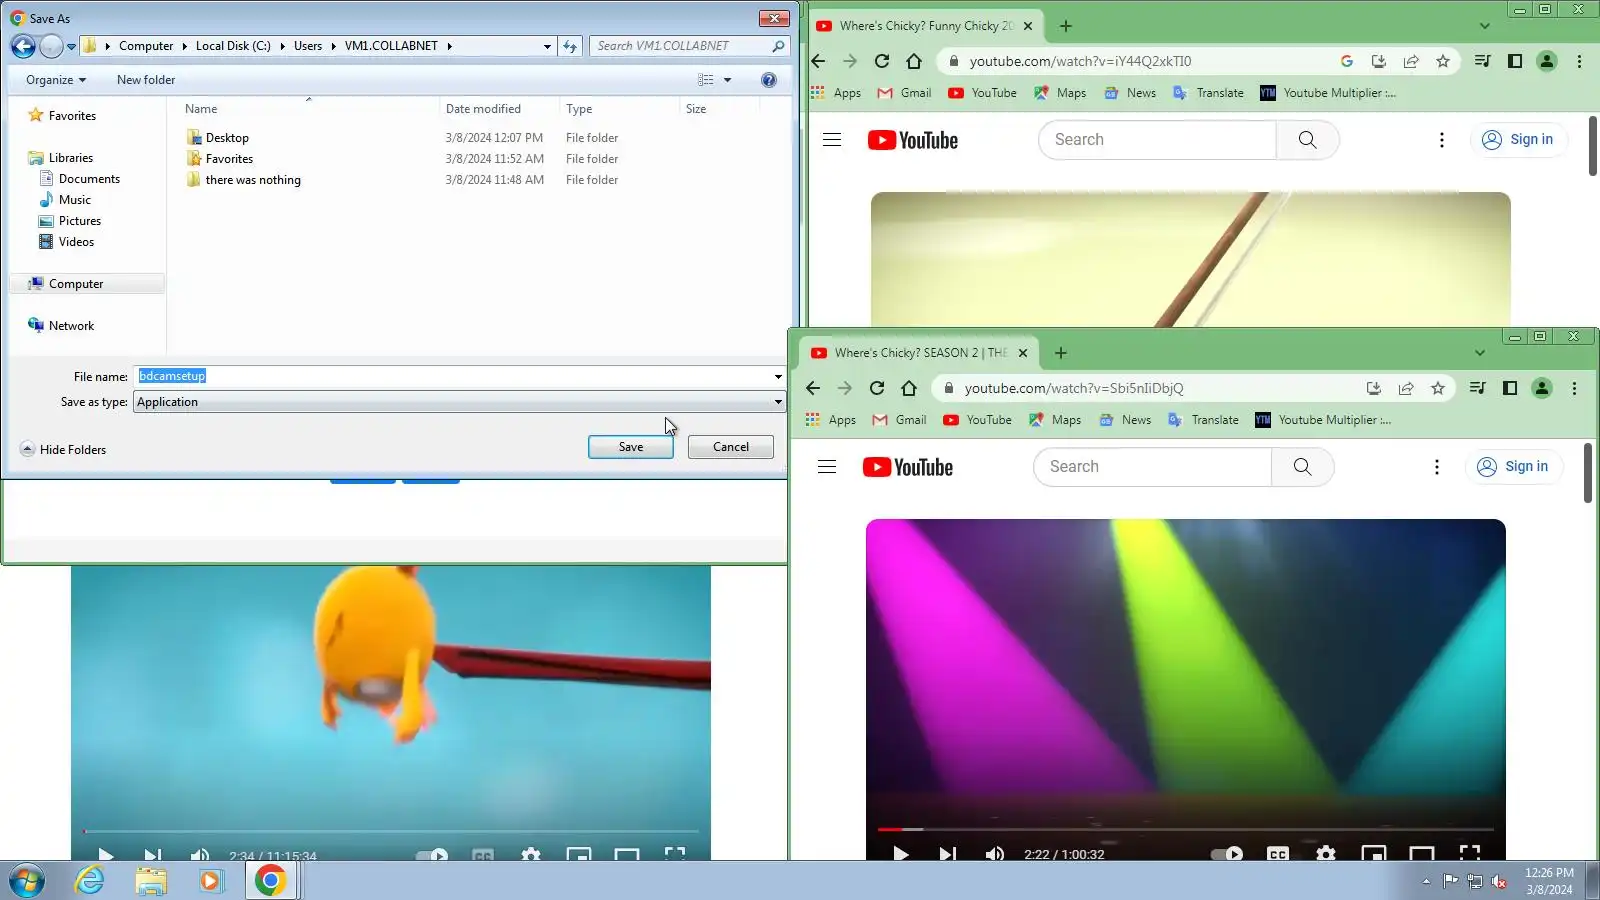This screenshot has height=900, width=1600.
Task: Open media controls in the SEASON 2 Chrome window
Action: 1478,388
